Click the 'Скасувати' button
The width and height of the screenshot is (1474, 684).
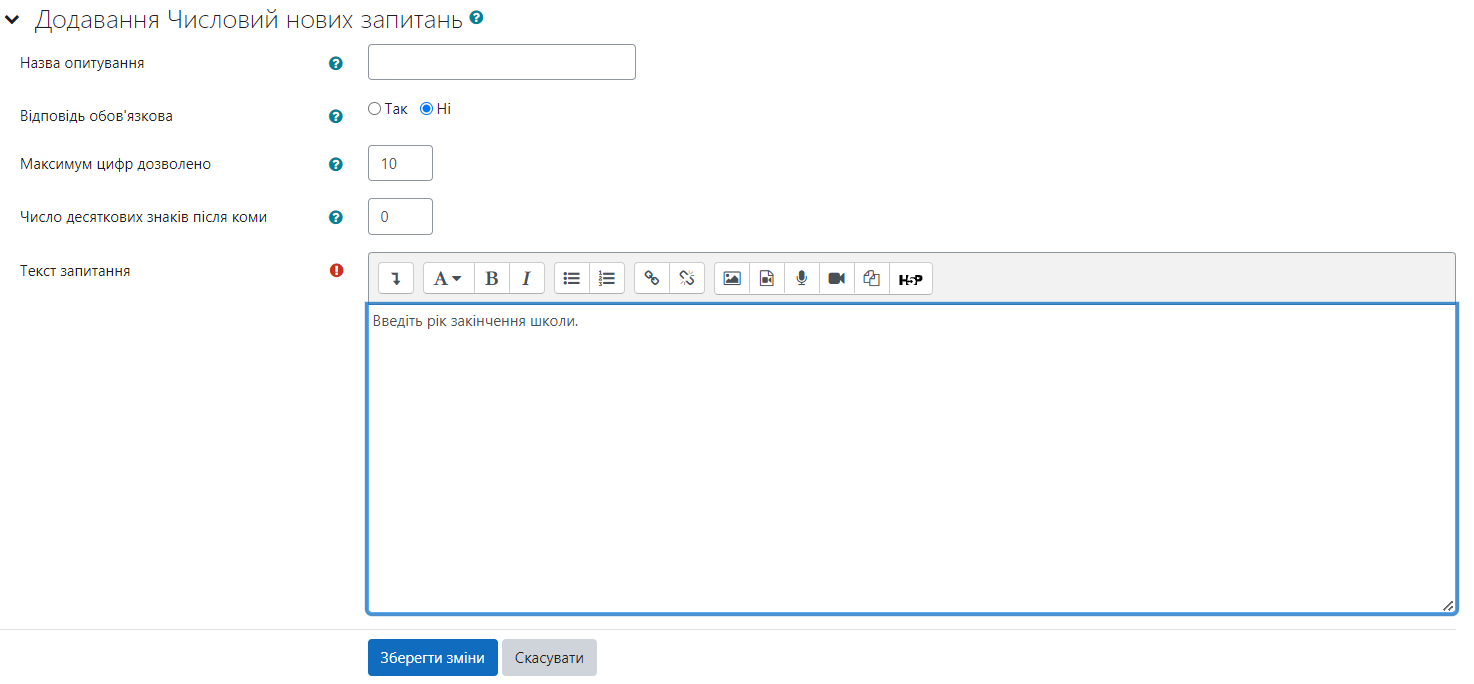(x=549, y=658)
